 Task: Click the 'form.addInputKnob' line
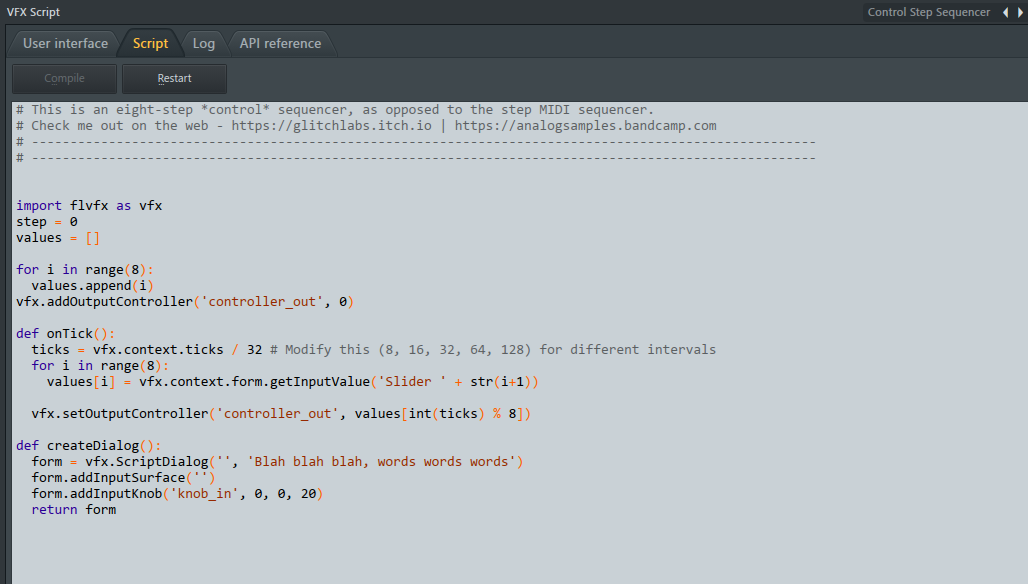(177, 494)
